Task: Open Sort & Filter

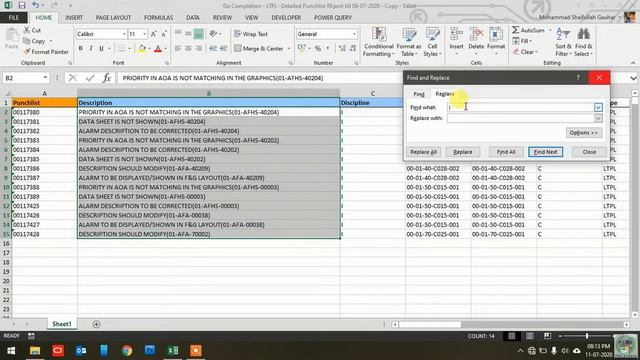Action: point(563,42)
